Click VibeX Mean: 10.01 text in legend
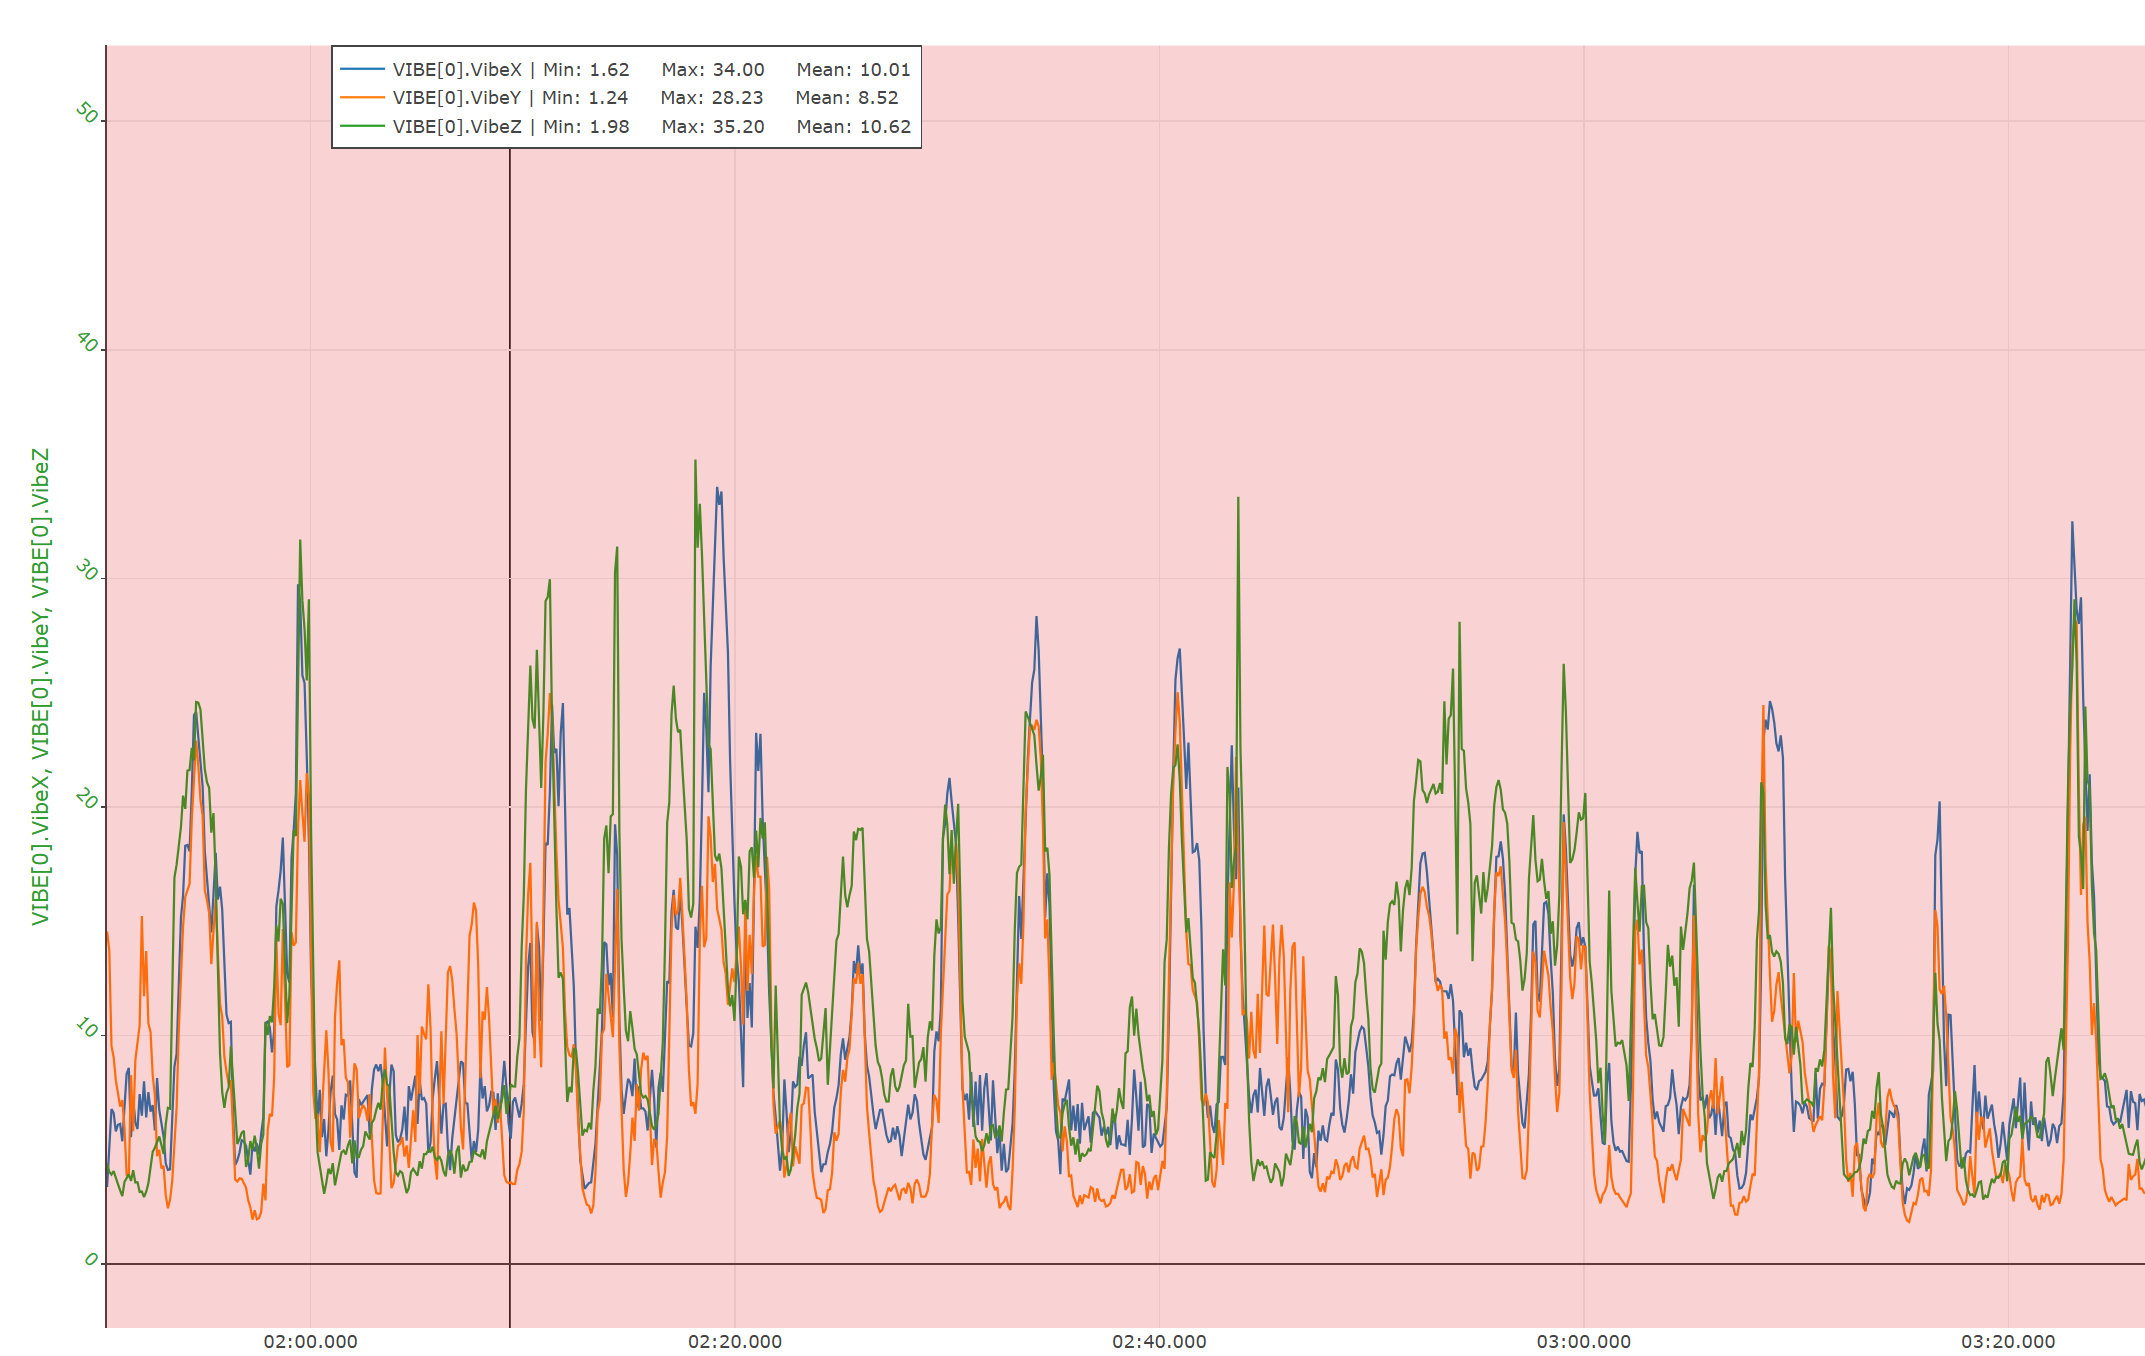This screenshot has height=1356, width=2145. point(853,70)
